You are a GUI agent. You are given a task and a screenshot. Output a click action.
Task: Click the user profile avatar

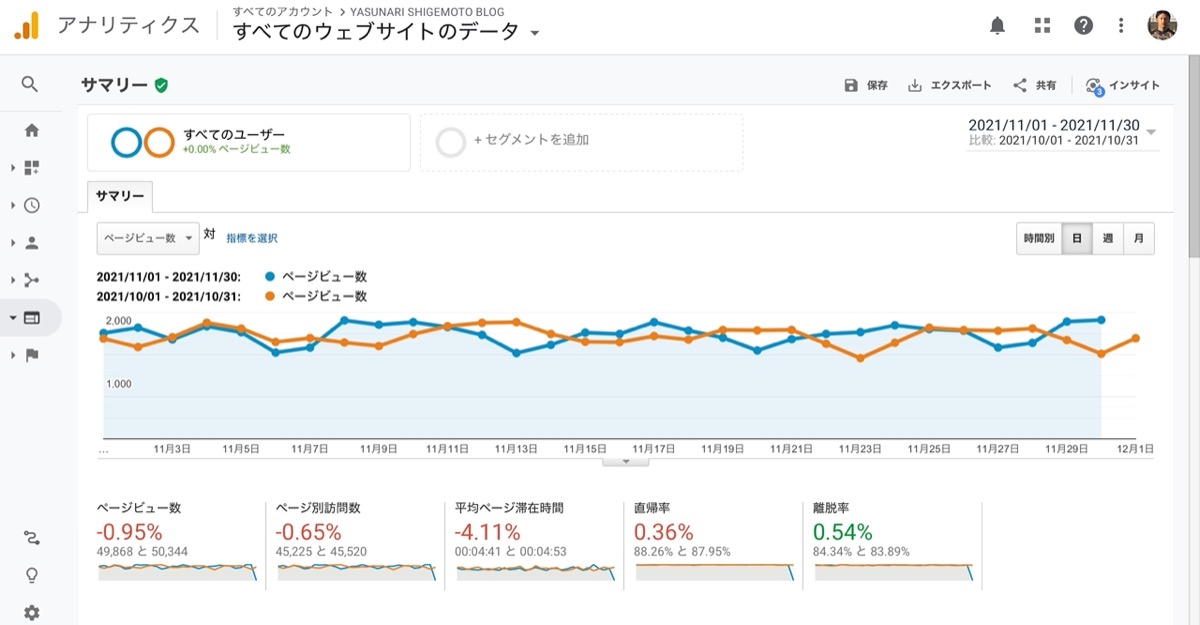click(x=1162, y=26)
